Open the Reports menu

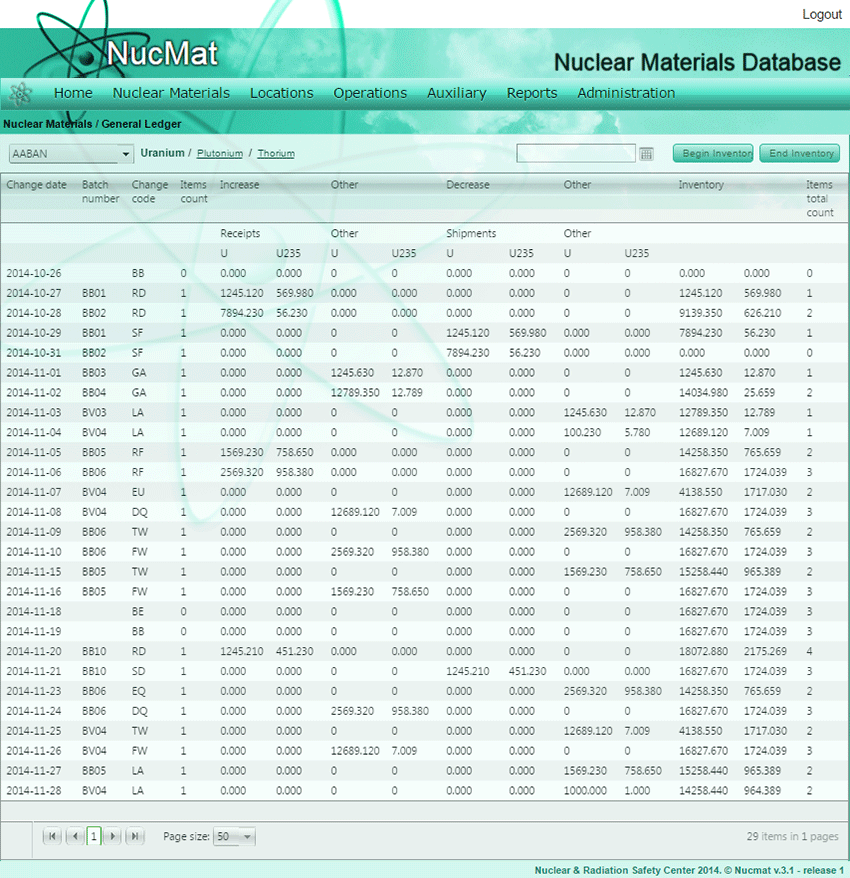(532, 93)
